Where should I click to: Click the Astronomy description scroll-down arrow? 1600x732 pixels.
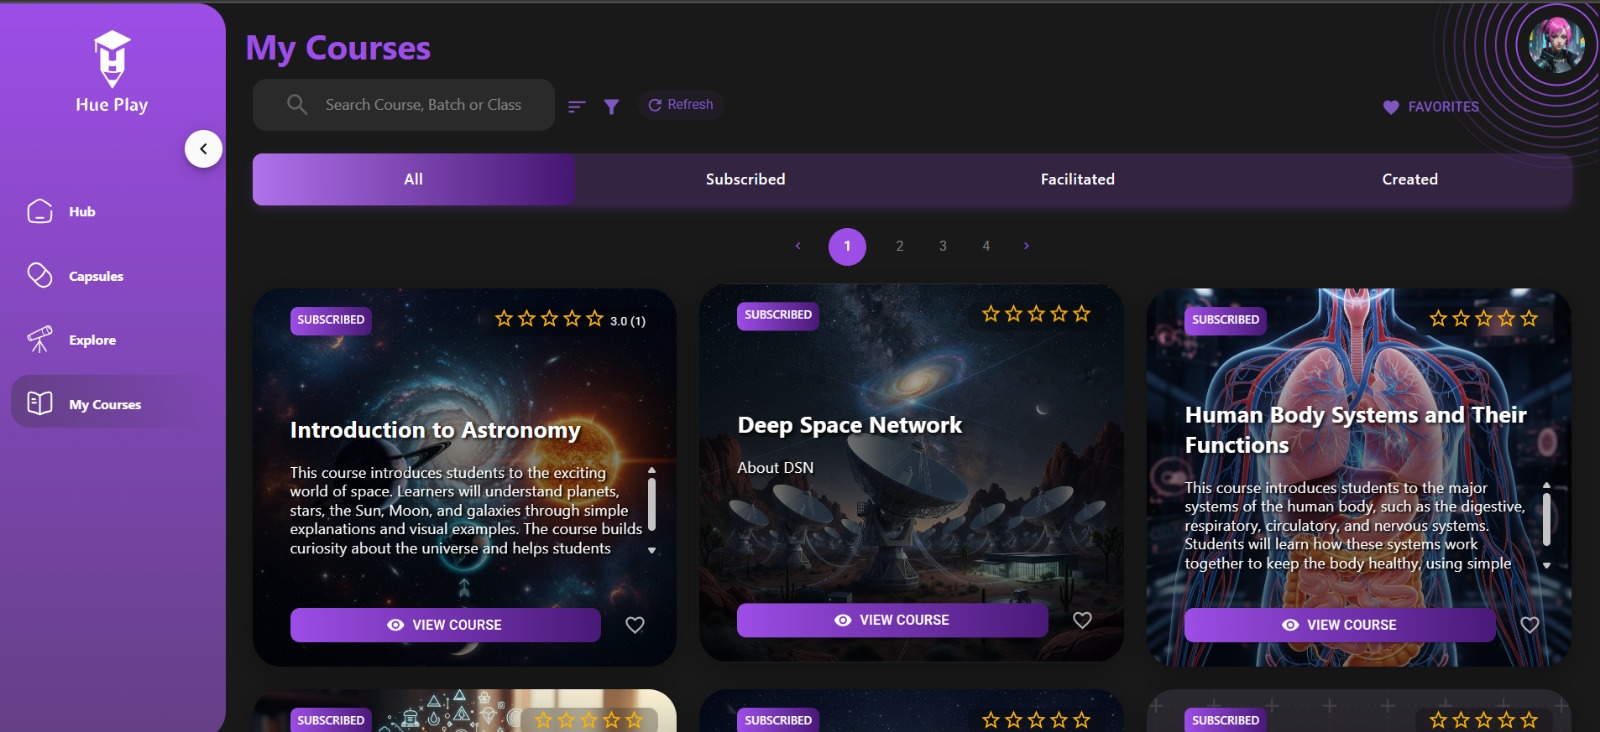tap(652, 551)
